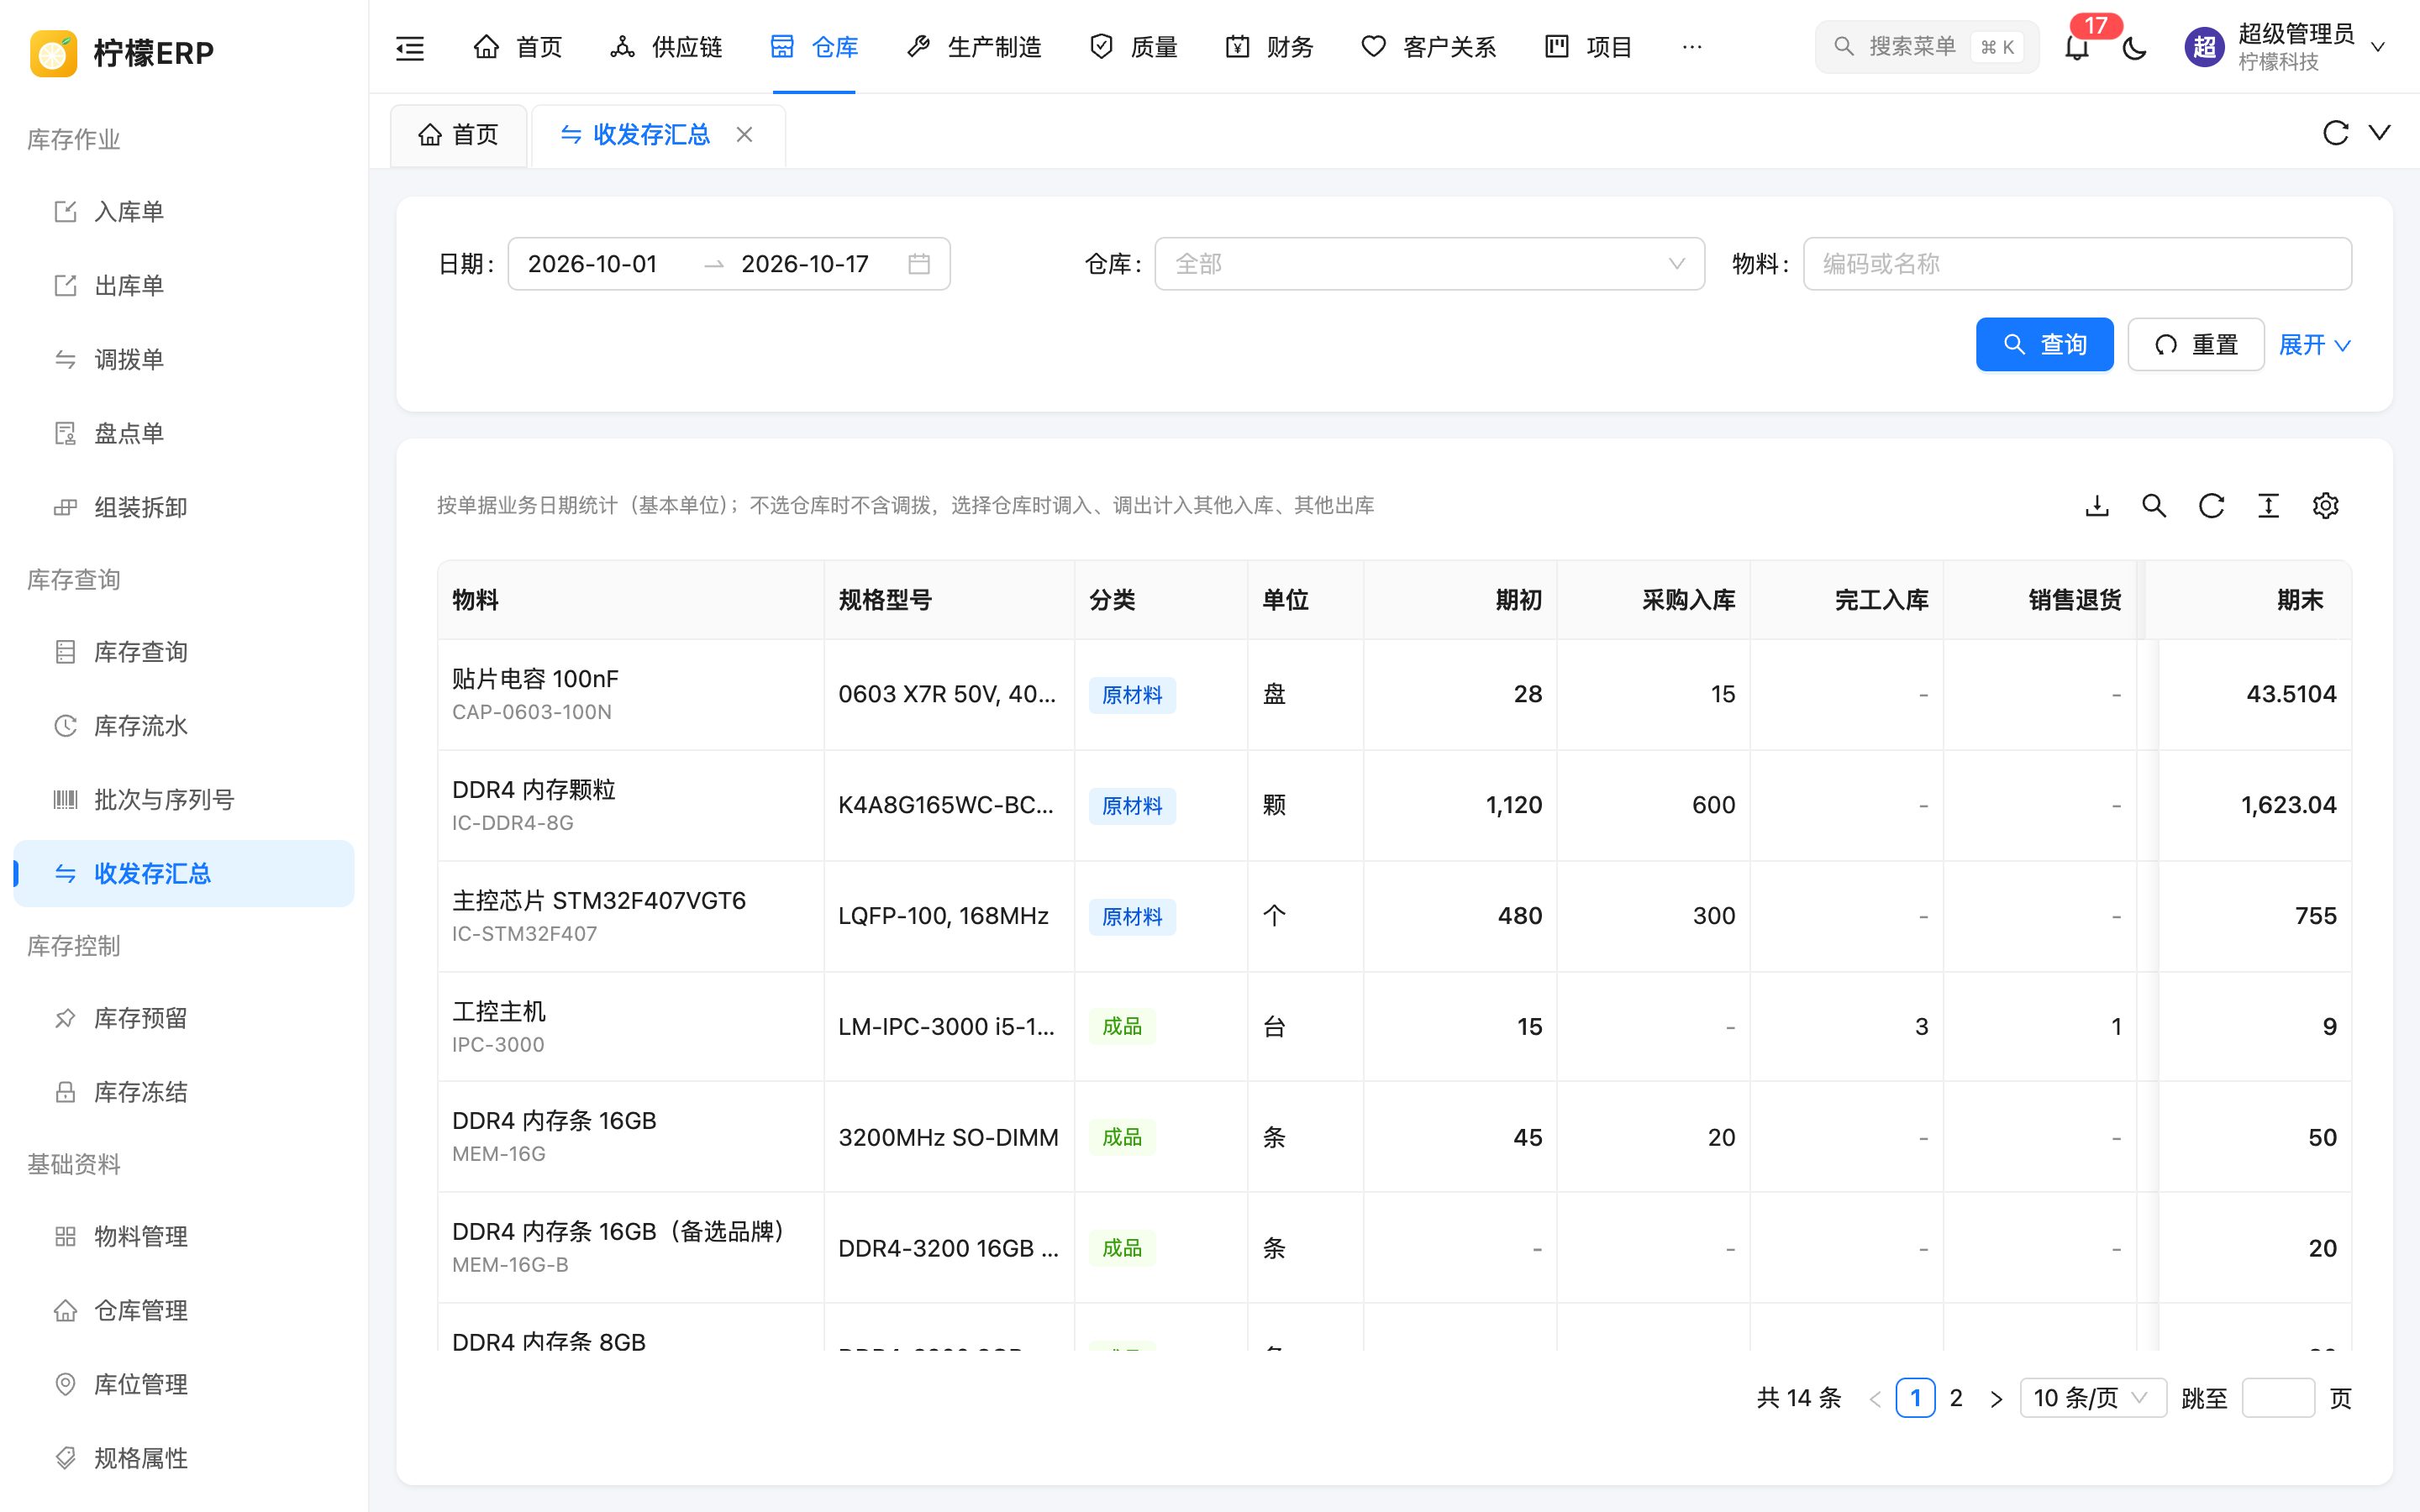Click the end date 2026-10-17 field
Screen dimensions: 2420x1512
tap(805, 264)
